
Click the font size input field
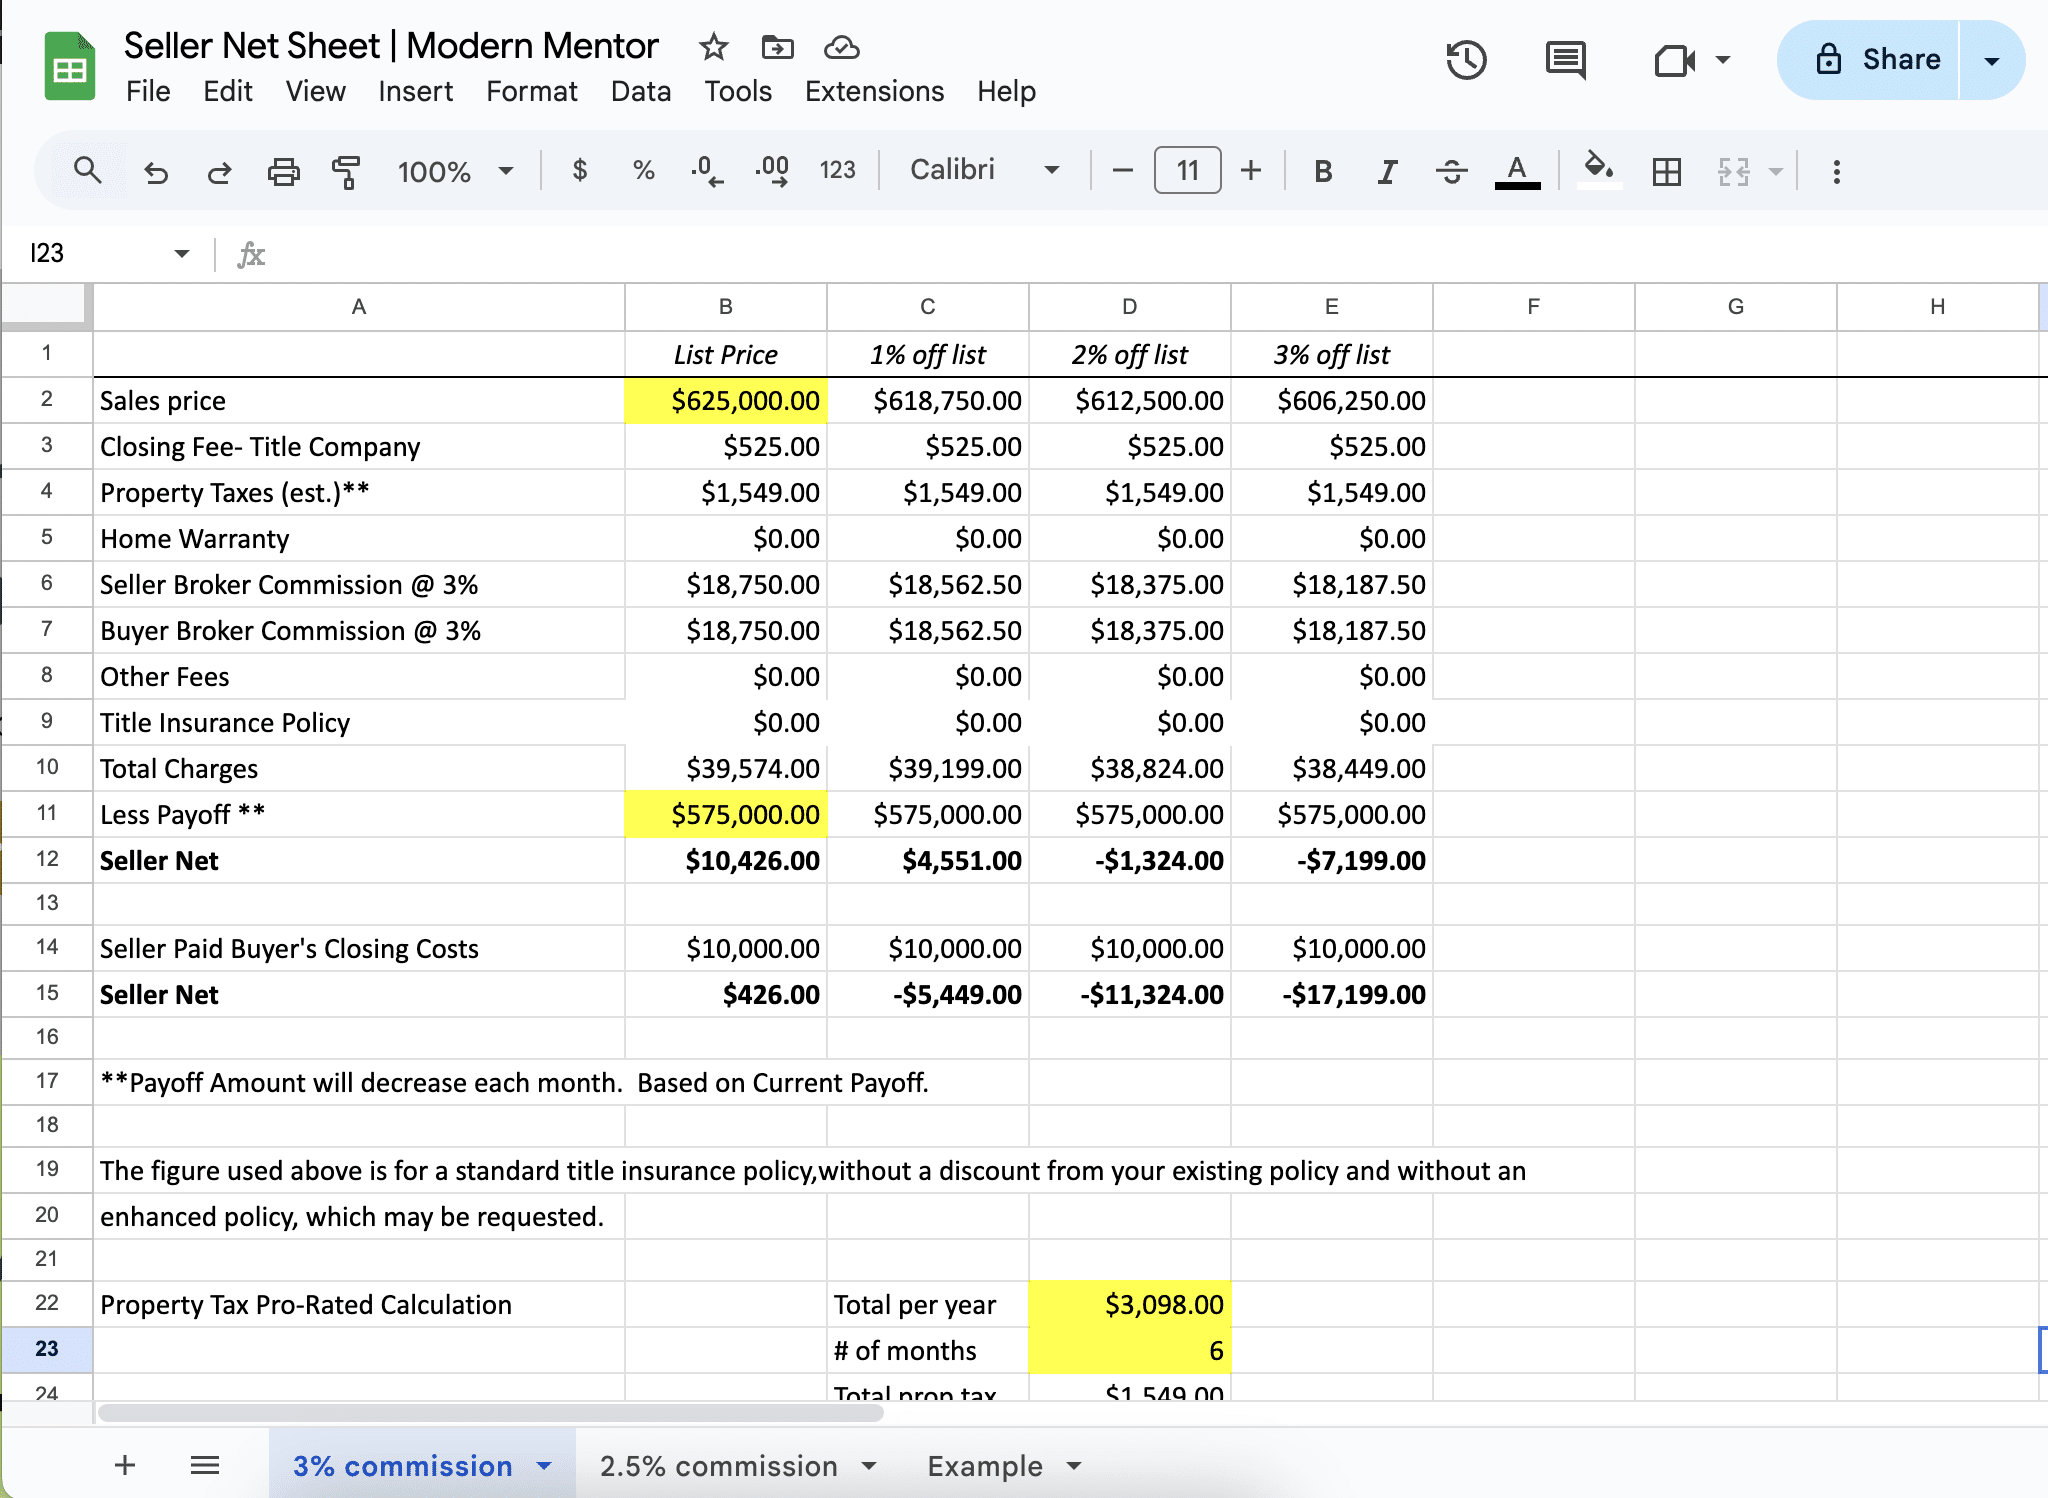pos(1187,170)
